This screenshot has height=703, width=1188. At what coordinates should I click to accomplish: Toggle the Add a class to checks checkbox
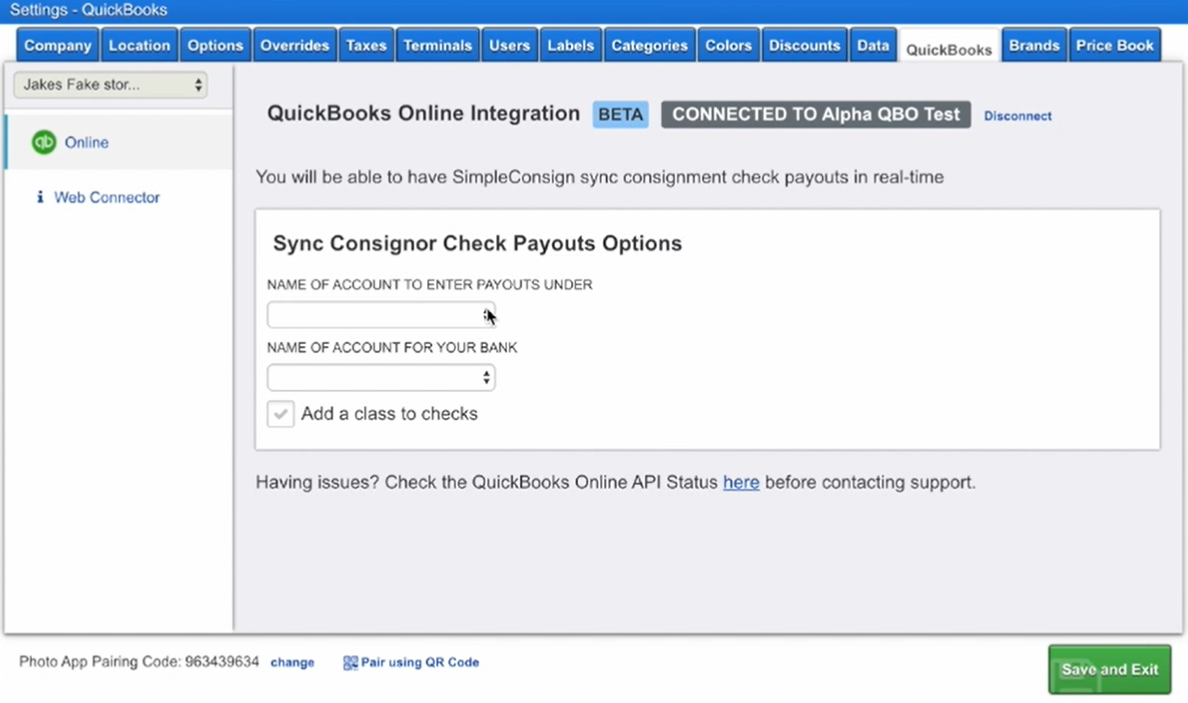280,414
